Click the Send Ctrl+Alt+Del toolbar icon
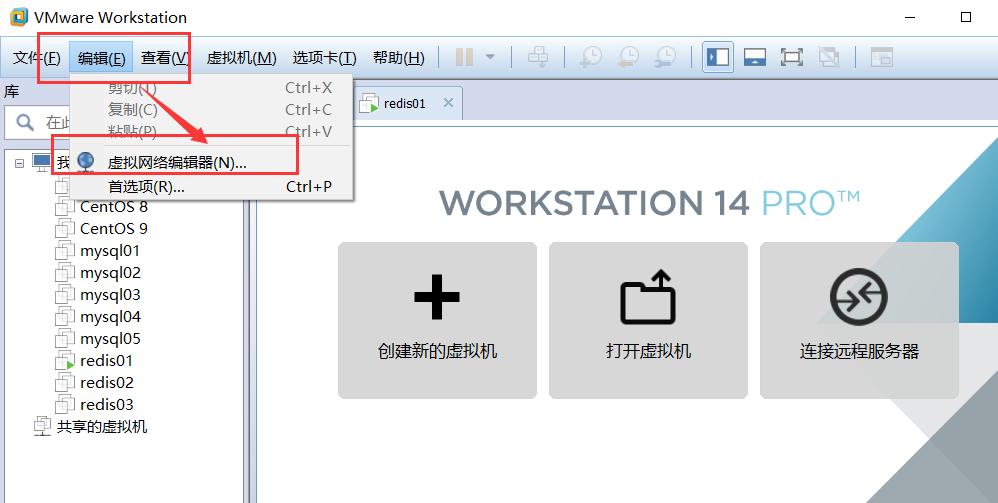The width and height of the screenshot is (998, 503). (538, 57)
